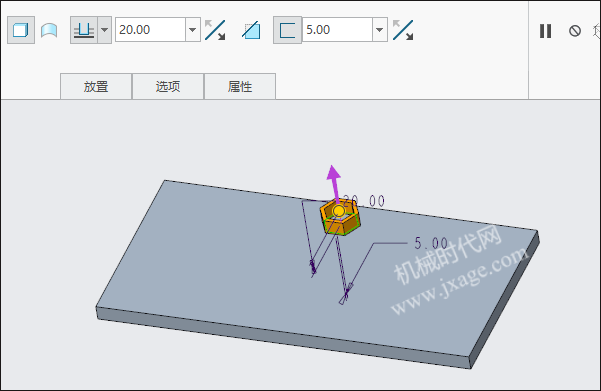The height and width of the screenshot is (391, 601).
Task: Click the 5.00 dimension label in model
Action: click(x=431, y=243)
